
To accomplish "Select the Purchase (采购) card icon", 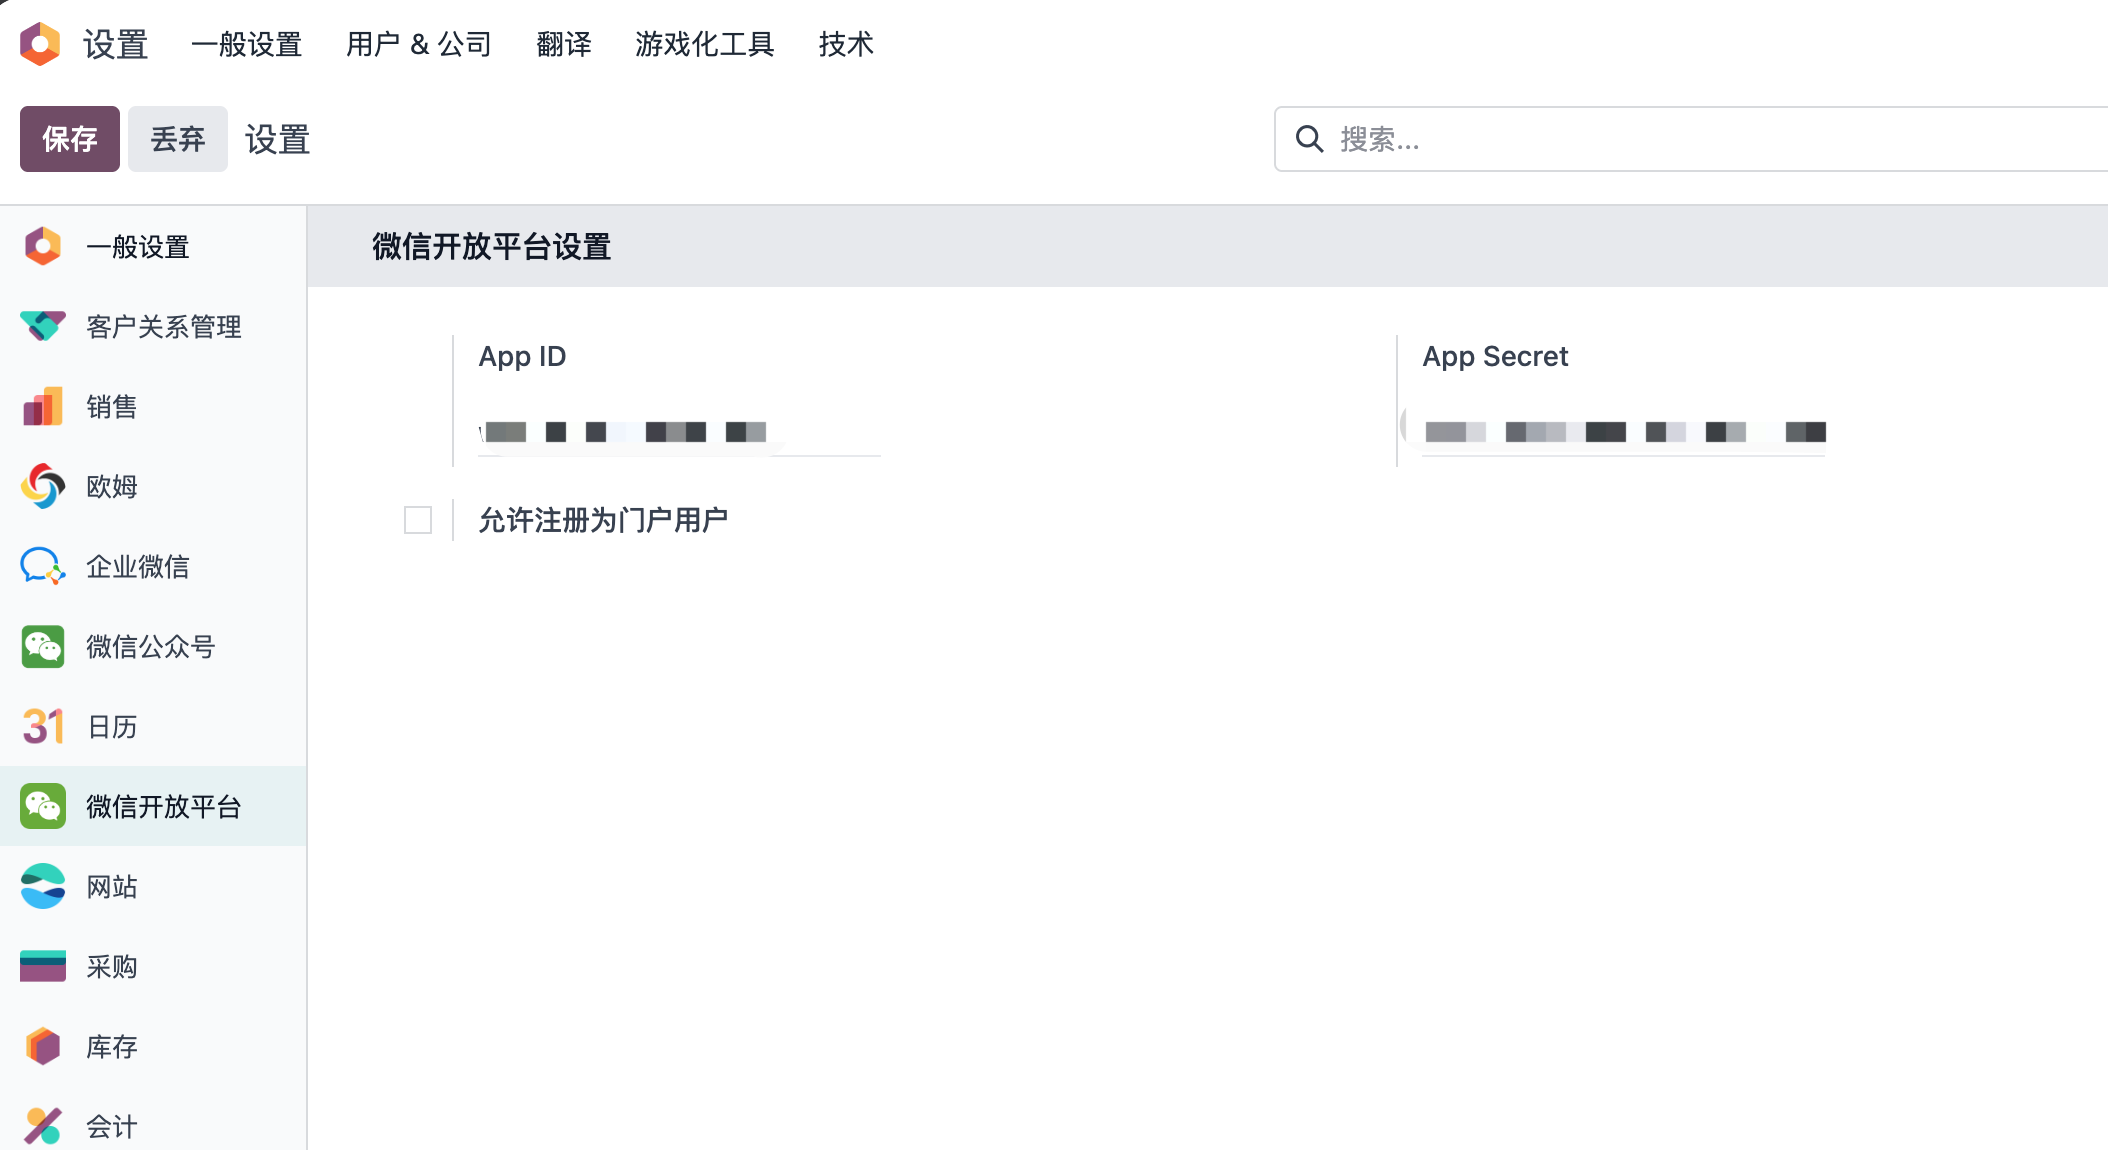I will 42,967.
